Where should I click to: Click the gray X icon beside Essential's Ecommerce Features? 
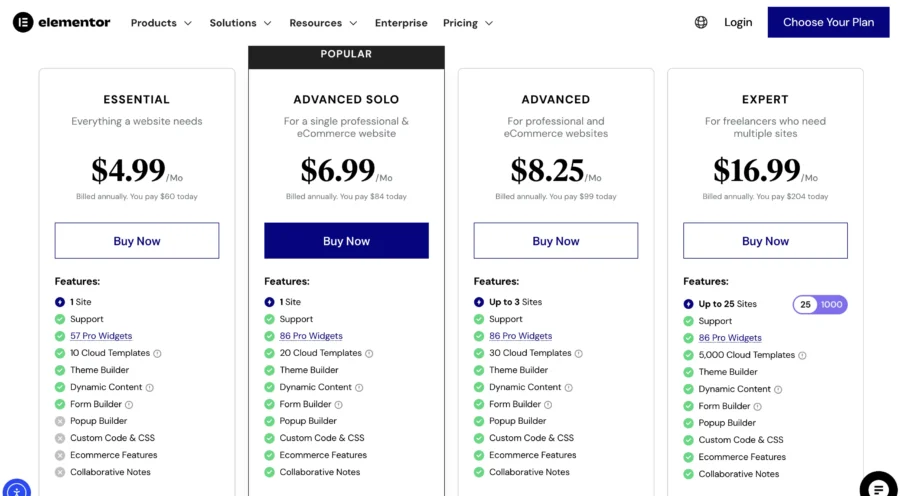pos(60,455)
